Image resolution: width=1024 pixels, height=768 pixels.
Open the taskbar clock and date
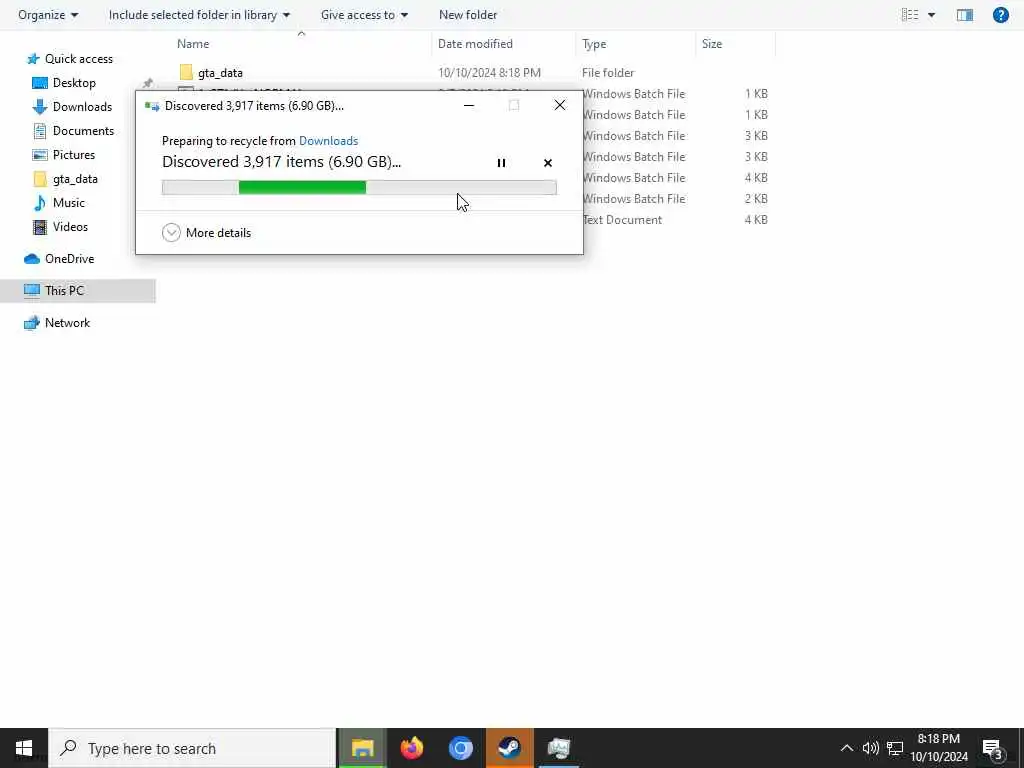tap(939, 748)
